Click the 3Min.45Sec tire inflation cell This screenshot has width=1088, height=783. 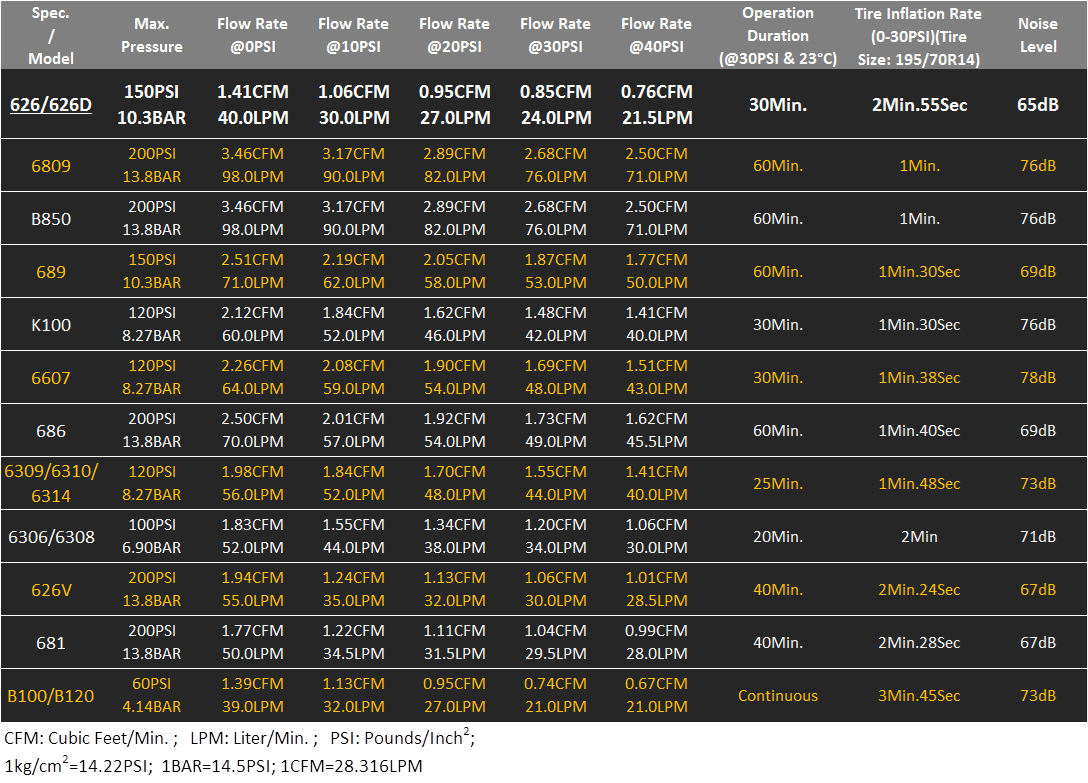[x=918, y=696]
